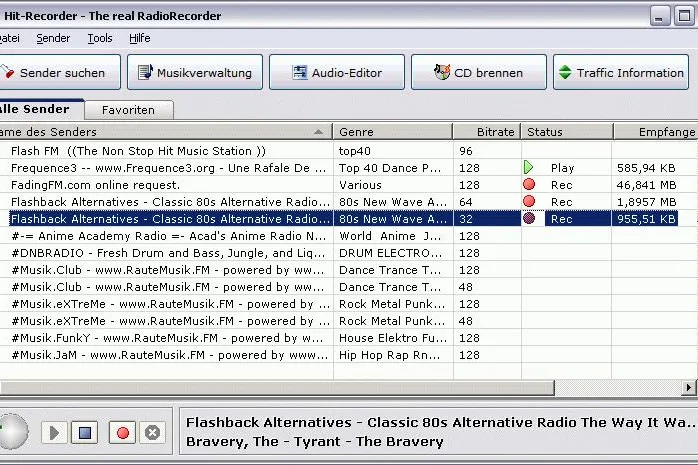Click the 955,51 KB received value
This screenshot has width=698, height=465.
point(646,219)
